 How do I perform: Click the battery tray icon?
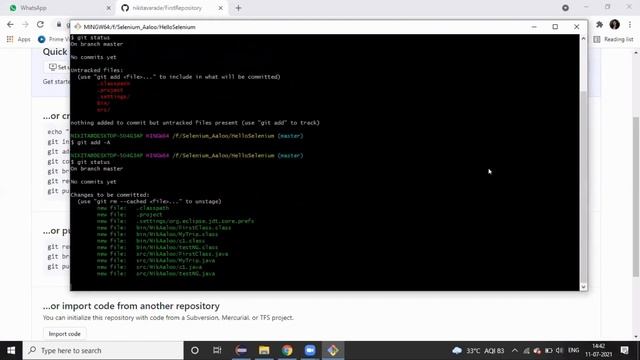(x=549, y=351)
